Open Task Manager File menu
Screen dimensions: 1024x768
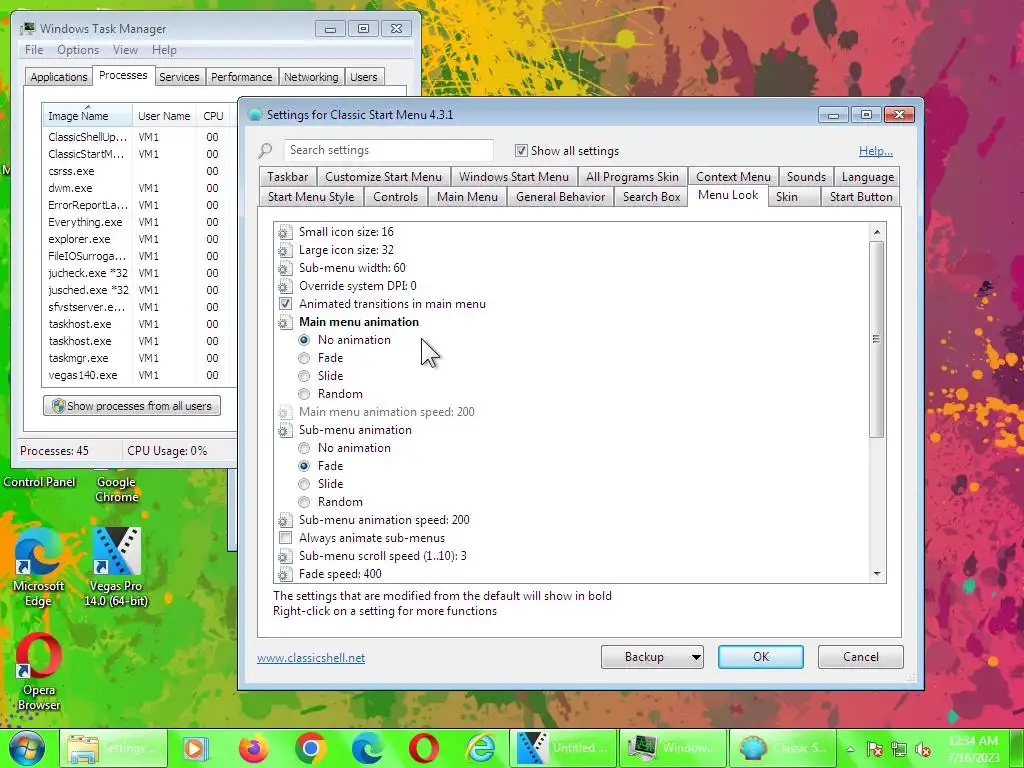[x=34, y=50]
